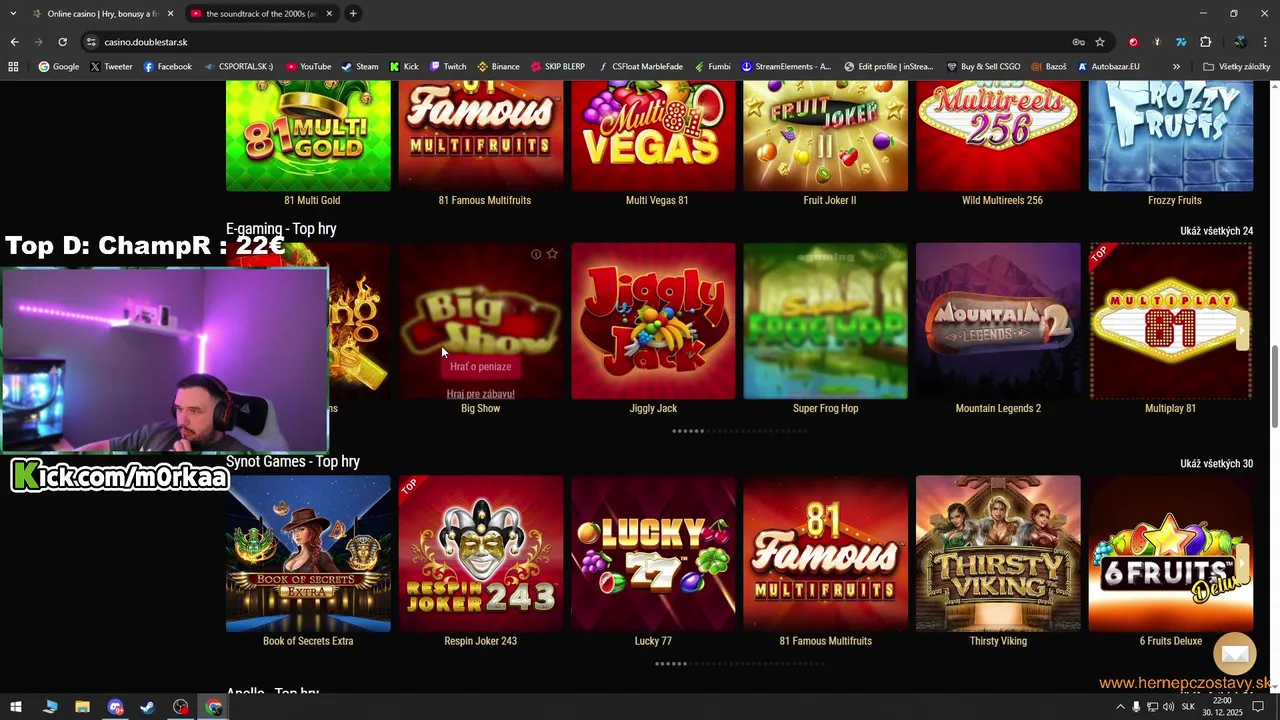Open the Thirsty Viking game
The image size is (1280, 720).
(x=998, y=554)
